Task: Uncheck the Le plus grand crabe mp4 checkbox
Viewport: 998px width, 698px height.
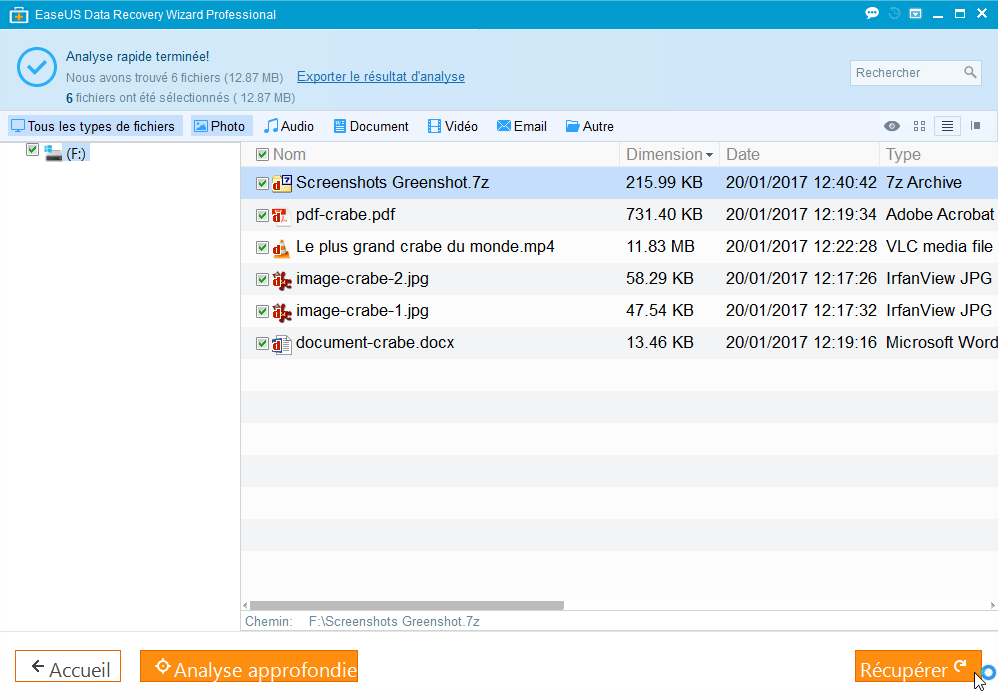Action: pos(262,248)
